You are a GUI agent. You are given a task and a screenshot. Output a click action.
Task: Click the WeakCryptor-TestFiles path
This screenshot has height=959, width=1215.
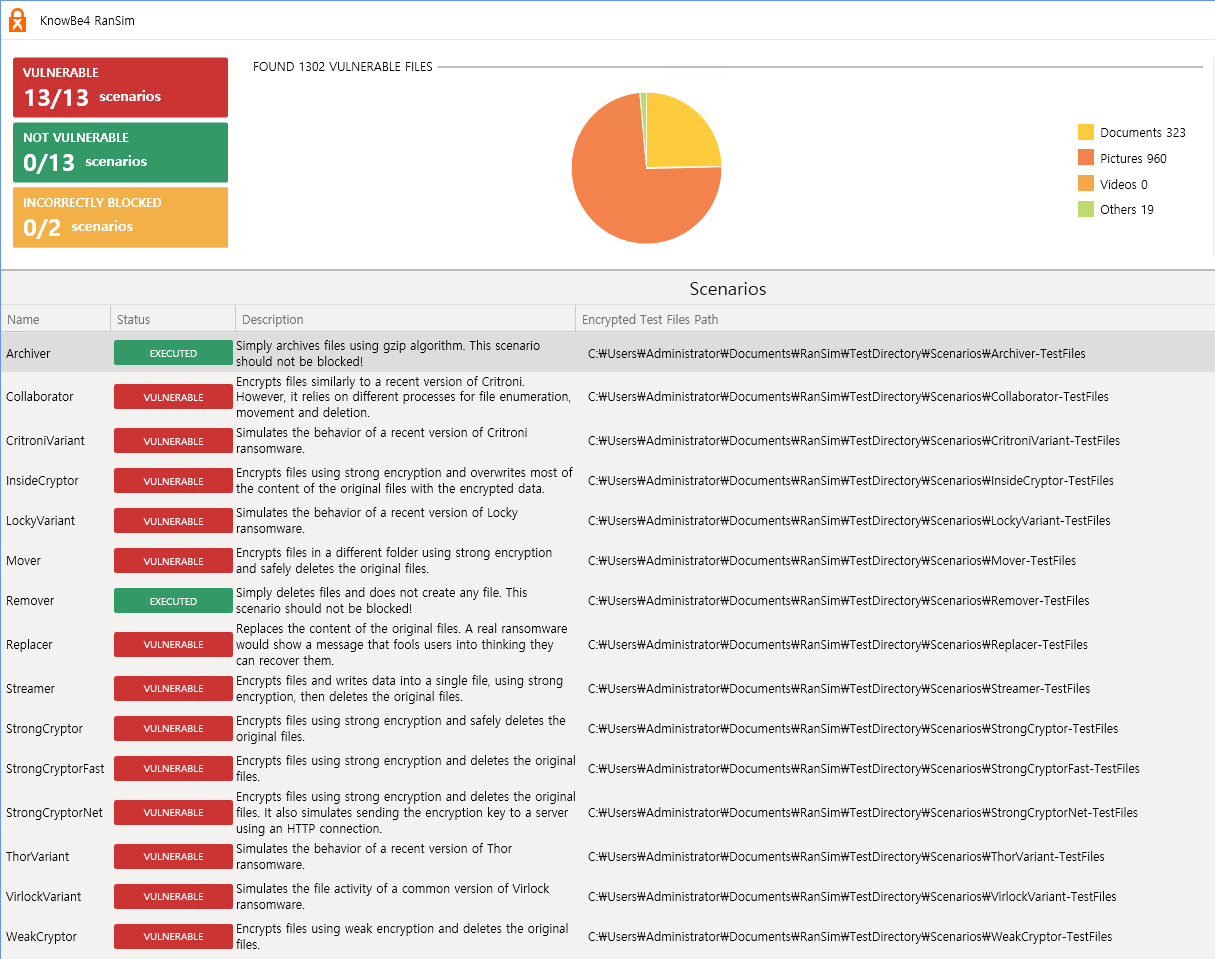[850, 936]
